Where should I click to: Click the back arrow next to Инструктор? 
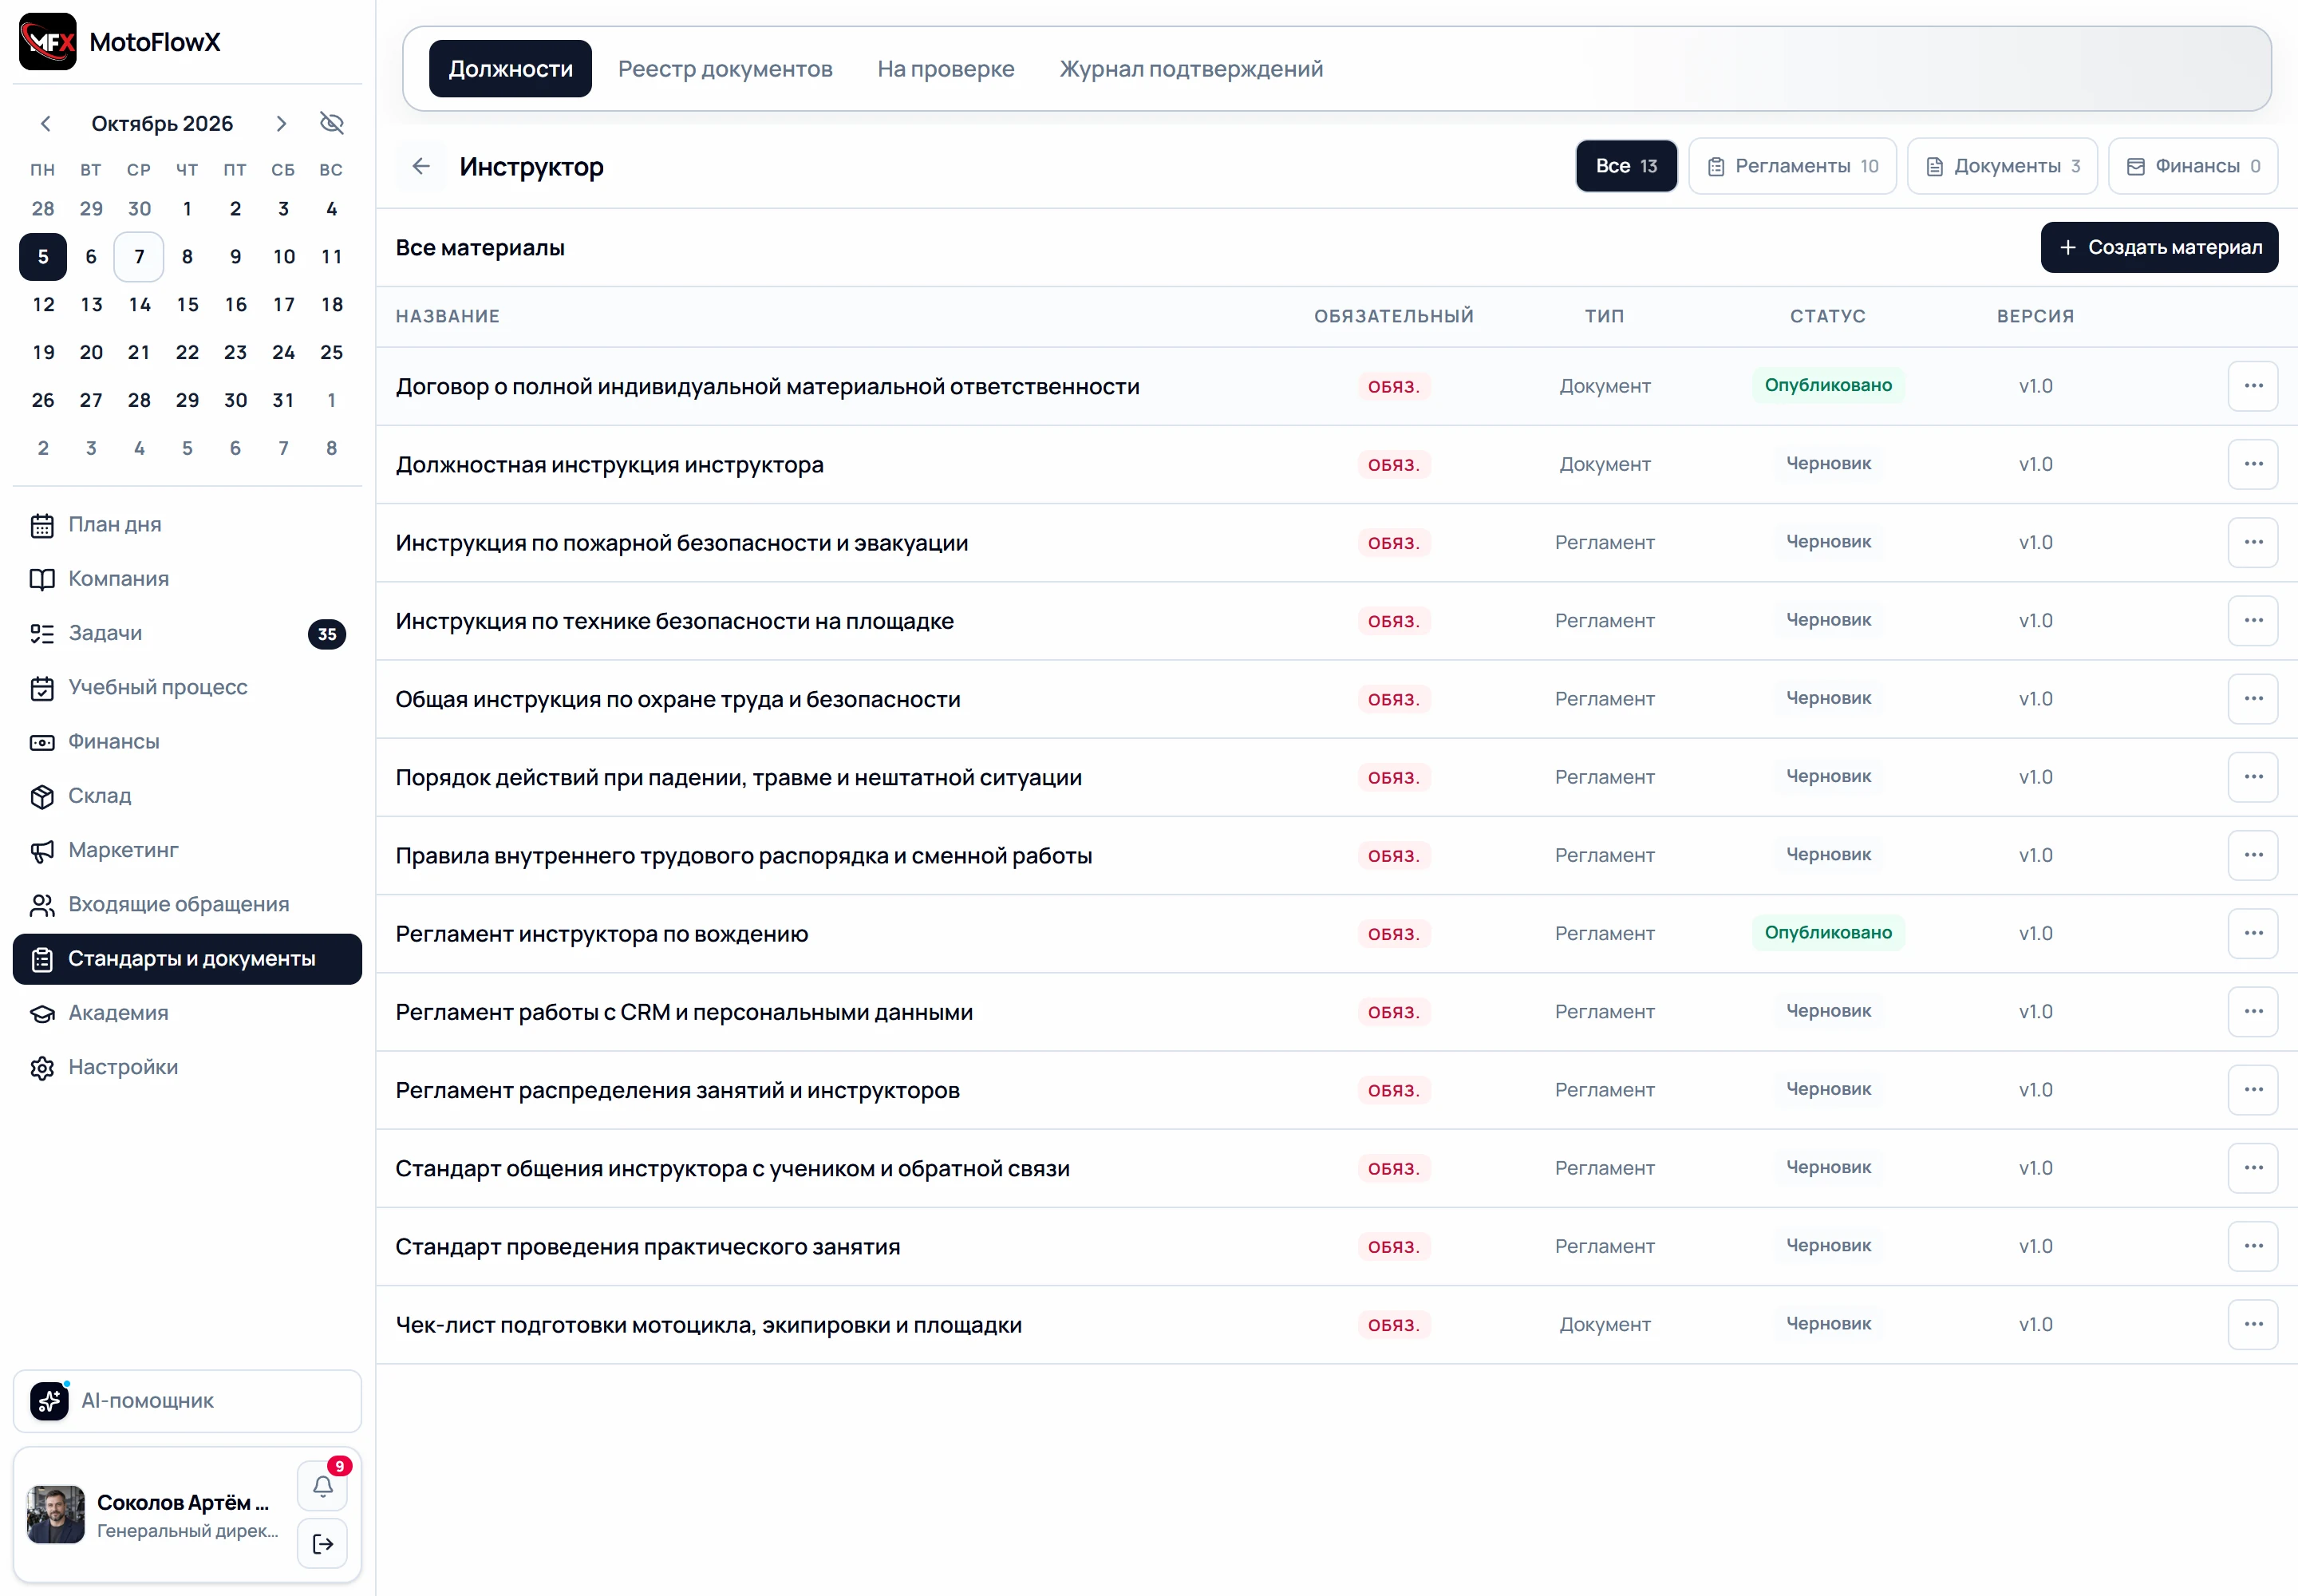pos(421,166)
